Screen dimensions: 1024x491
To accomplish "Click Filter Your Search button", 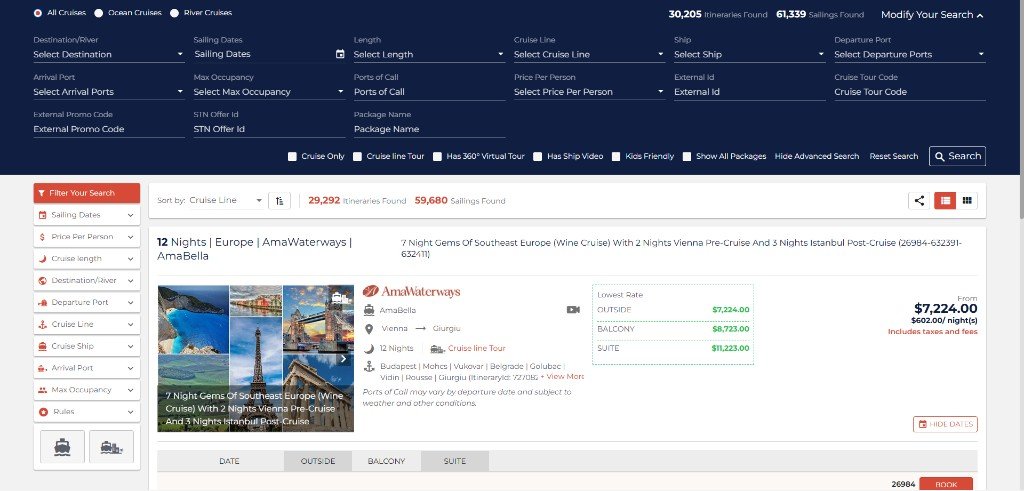I will [87, 193].
